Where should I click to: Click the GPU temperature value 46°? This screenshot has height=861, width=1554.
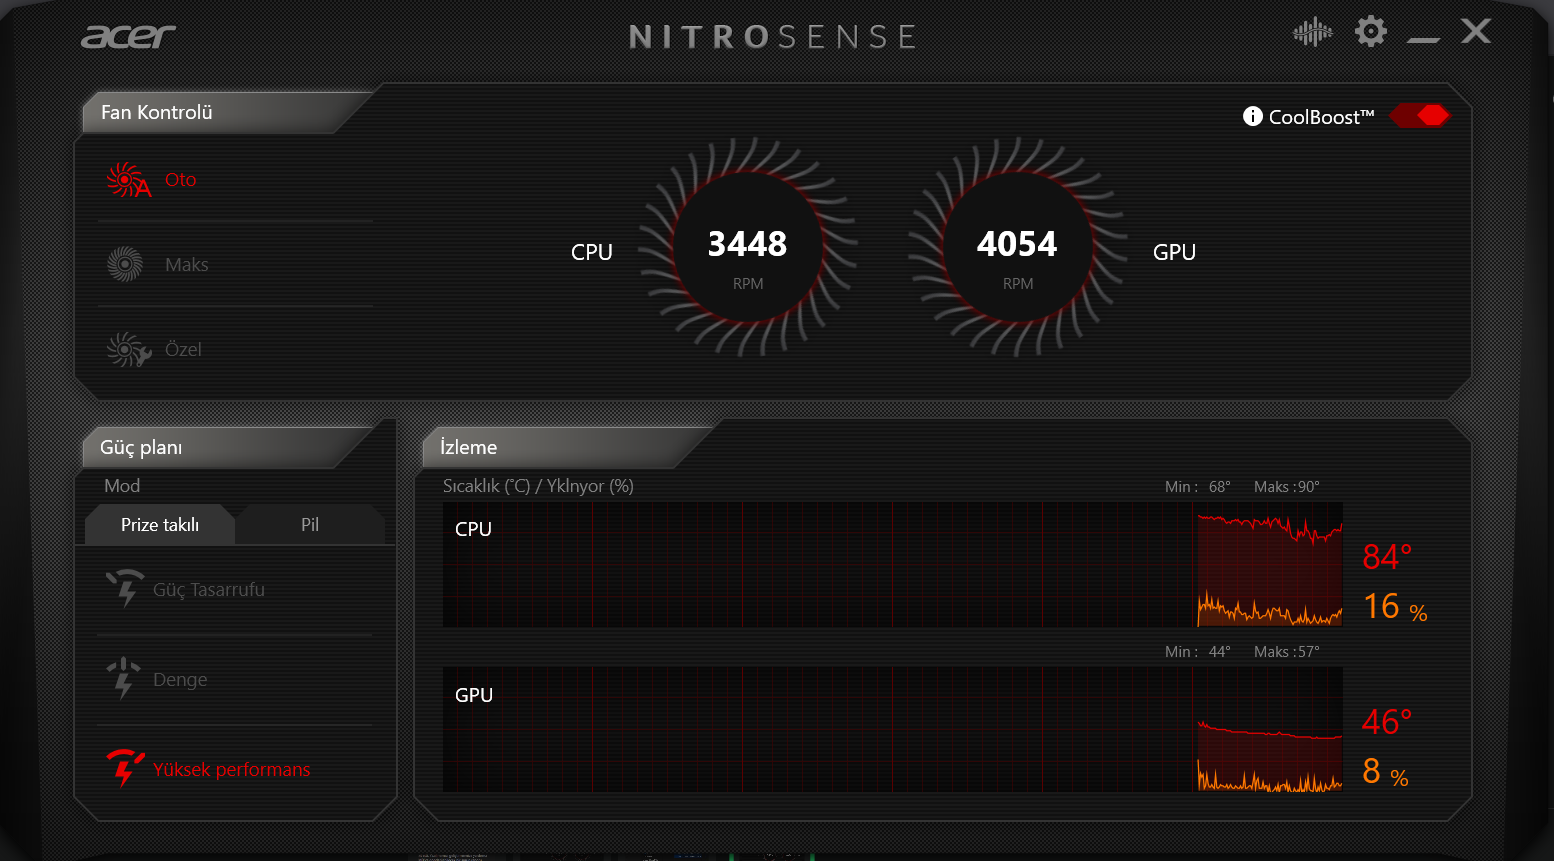pos(1387,722)
